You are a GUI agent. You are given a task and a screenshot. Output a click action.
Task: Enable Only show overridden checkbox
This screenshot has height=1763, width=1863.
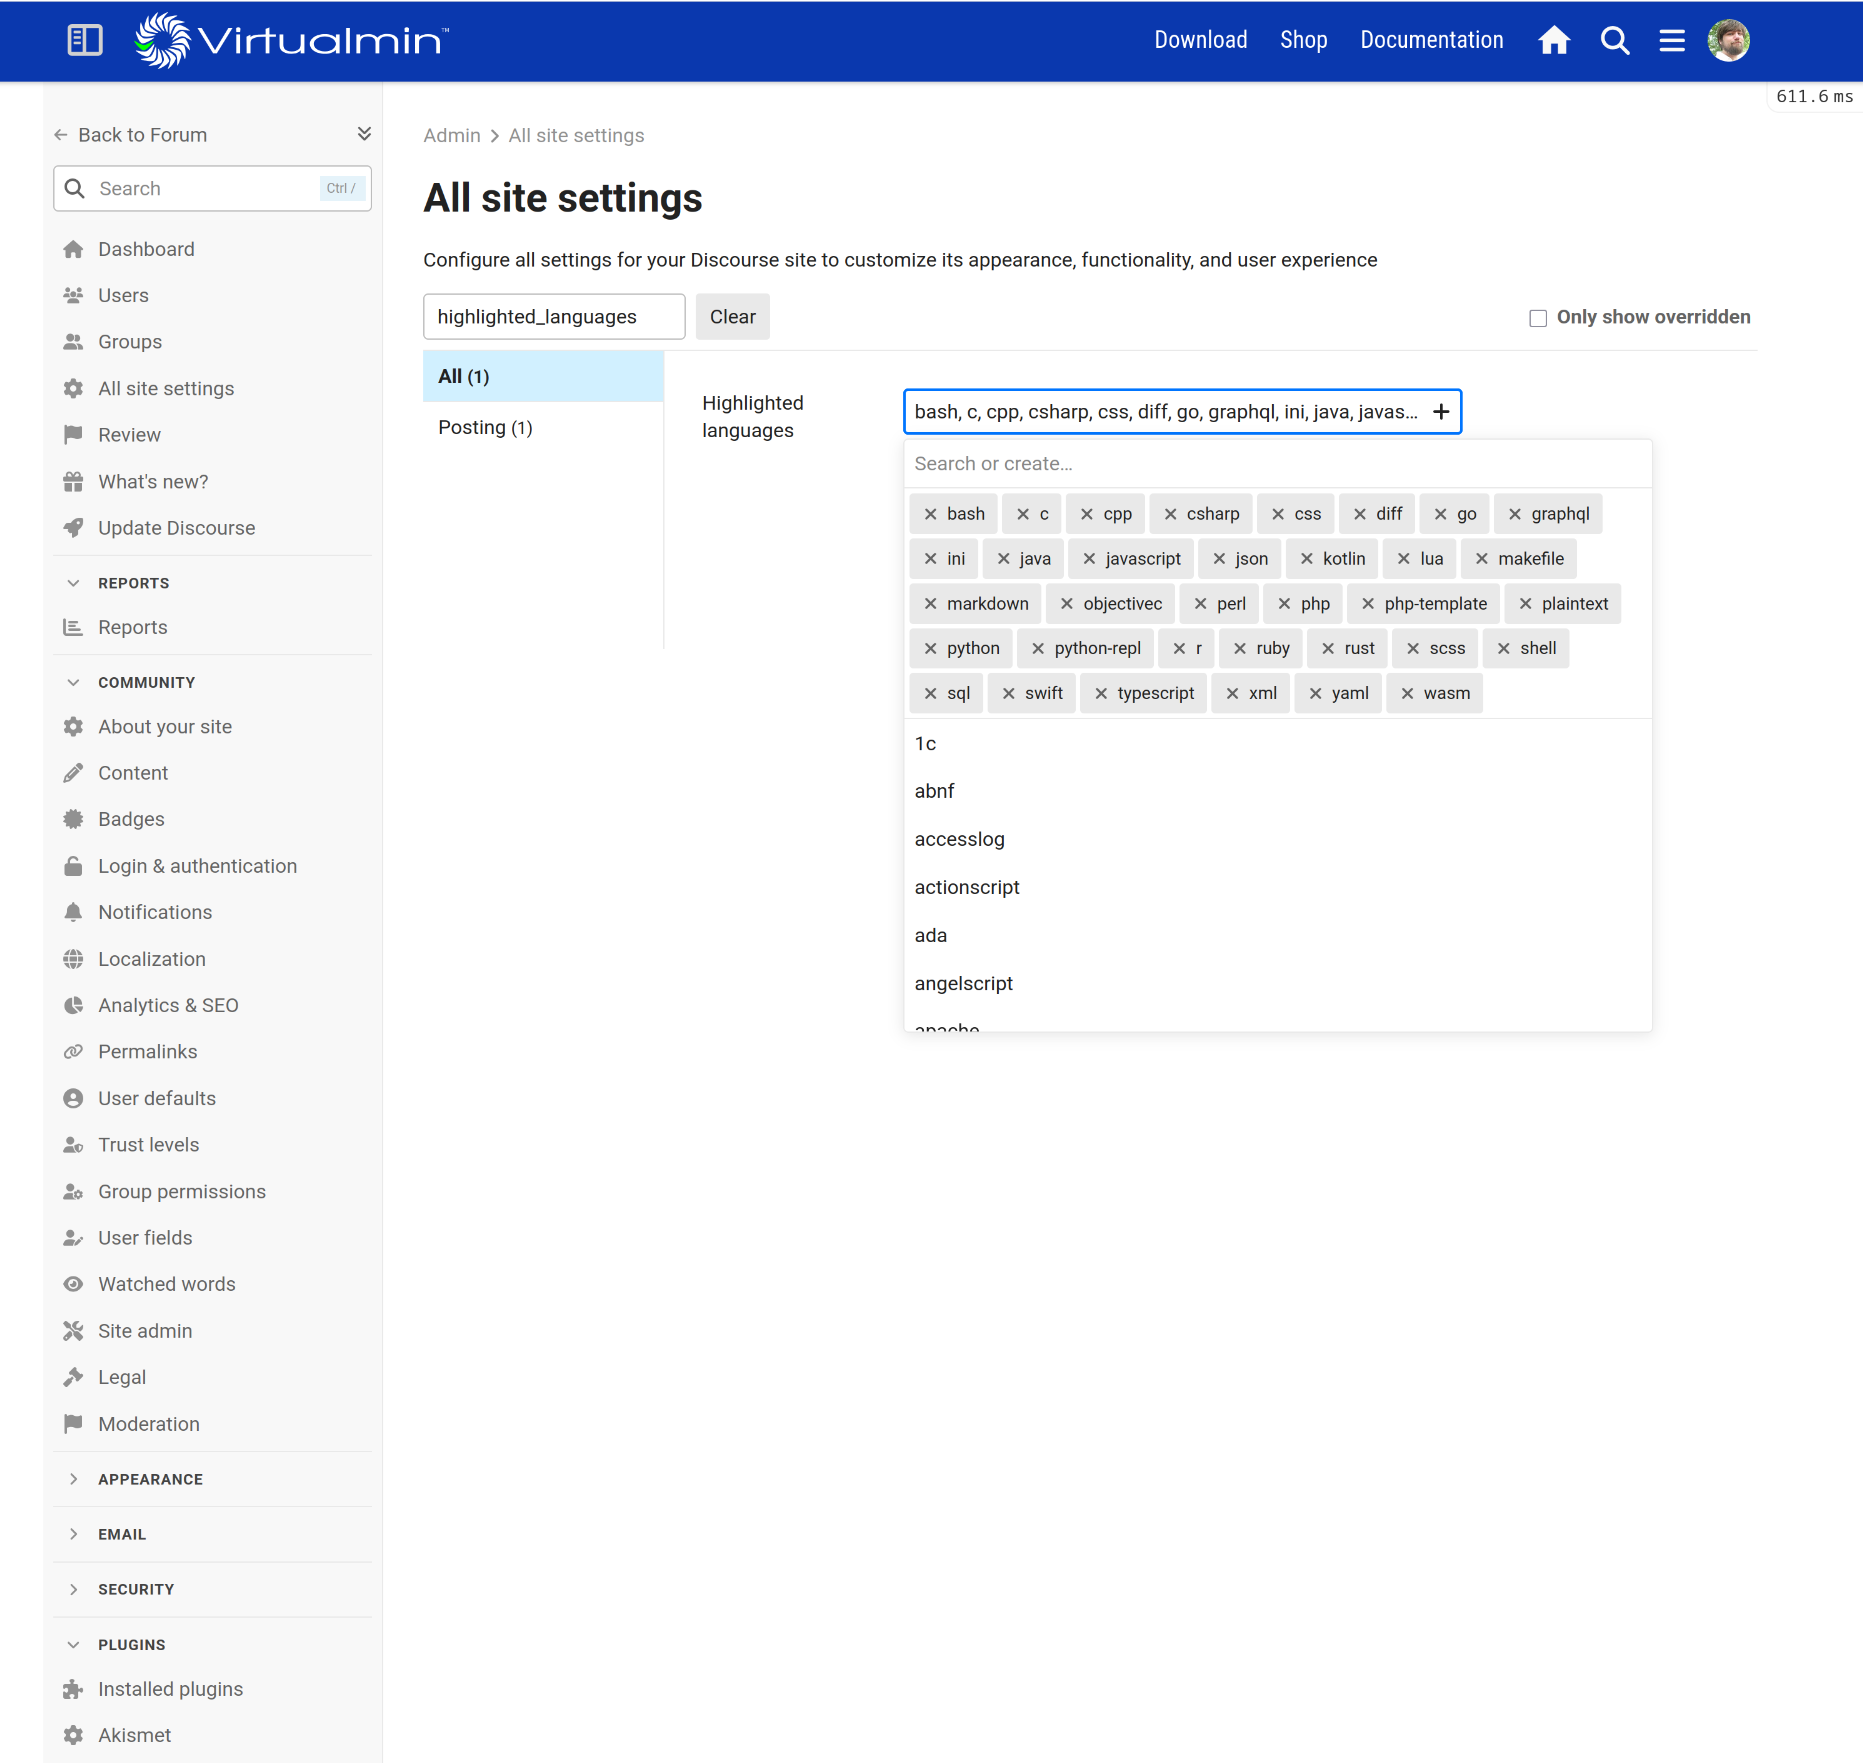(x=1538, y=318)
